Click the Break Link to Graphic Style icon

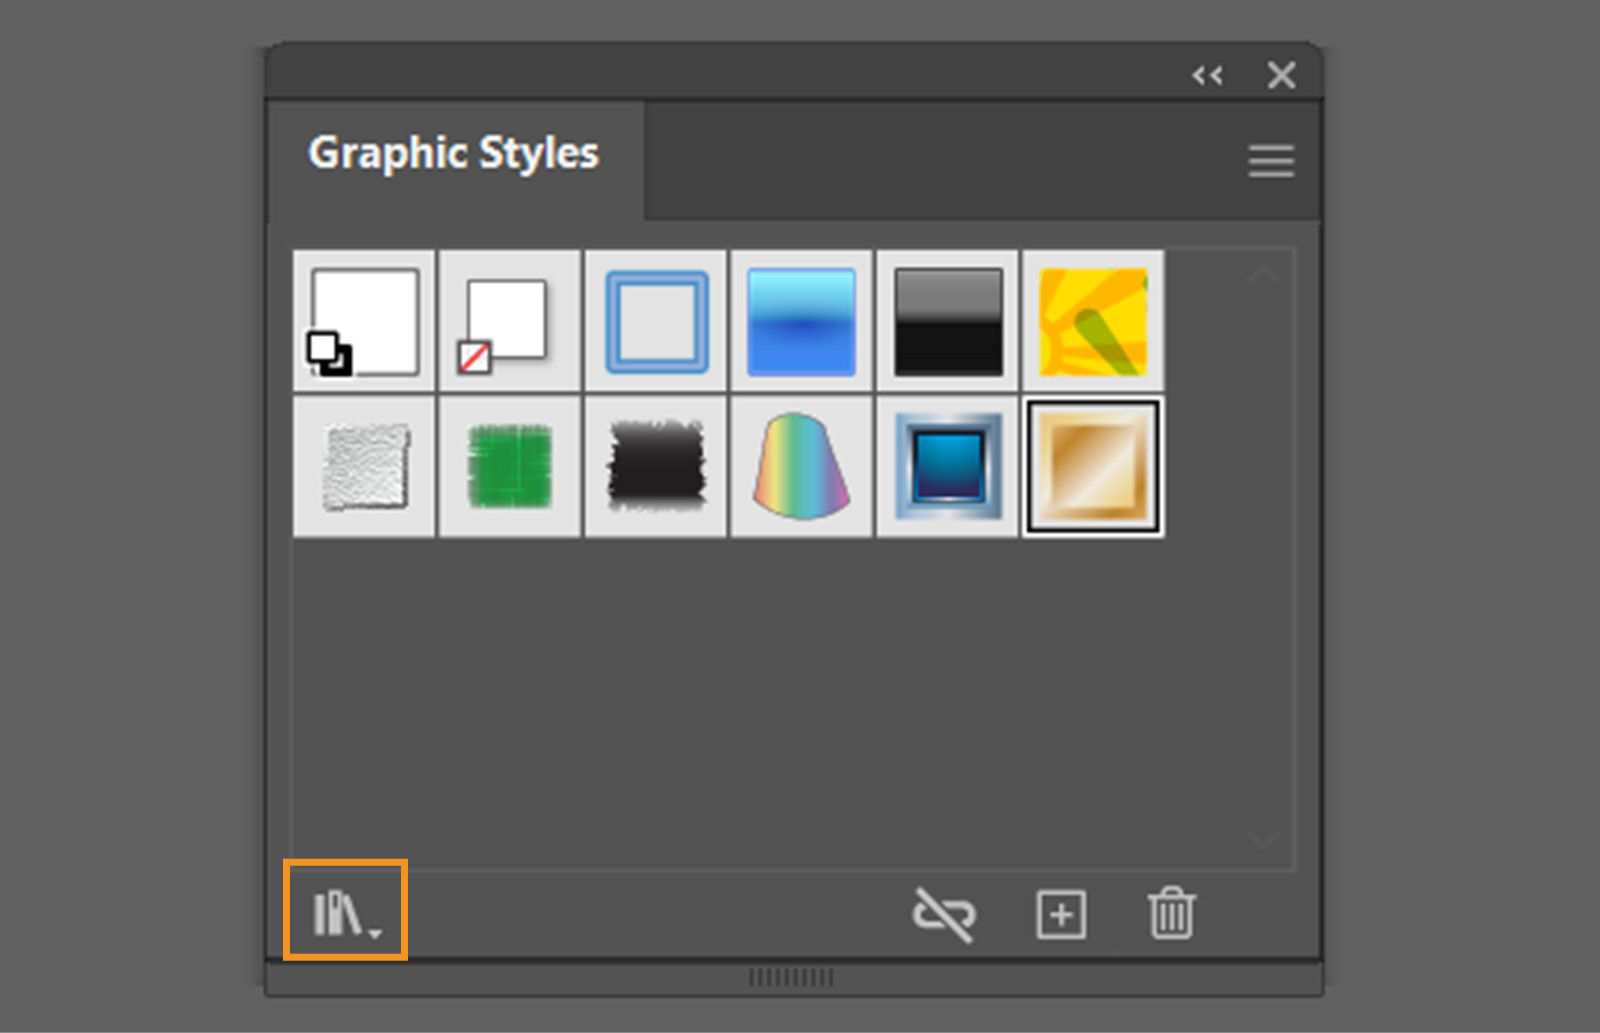[x=944, y=915]
